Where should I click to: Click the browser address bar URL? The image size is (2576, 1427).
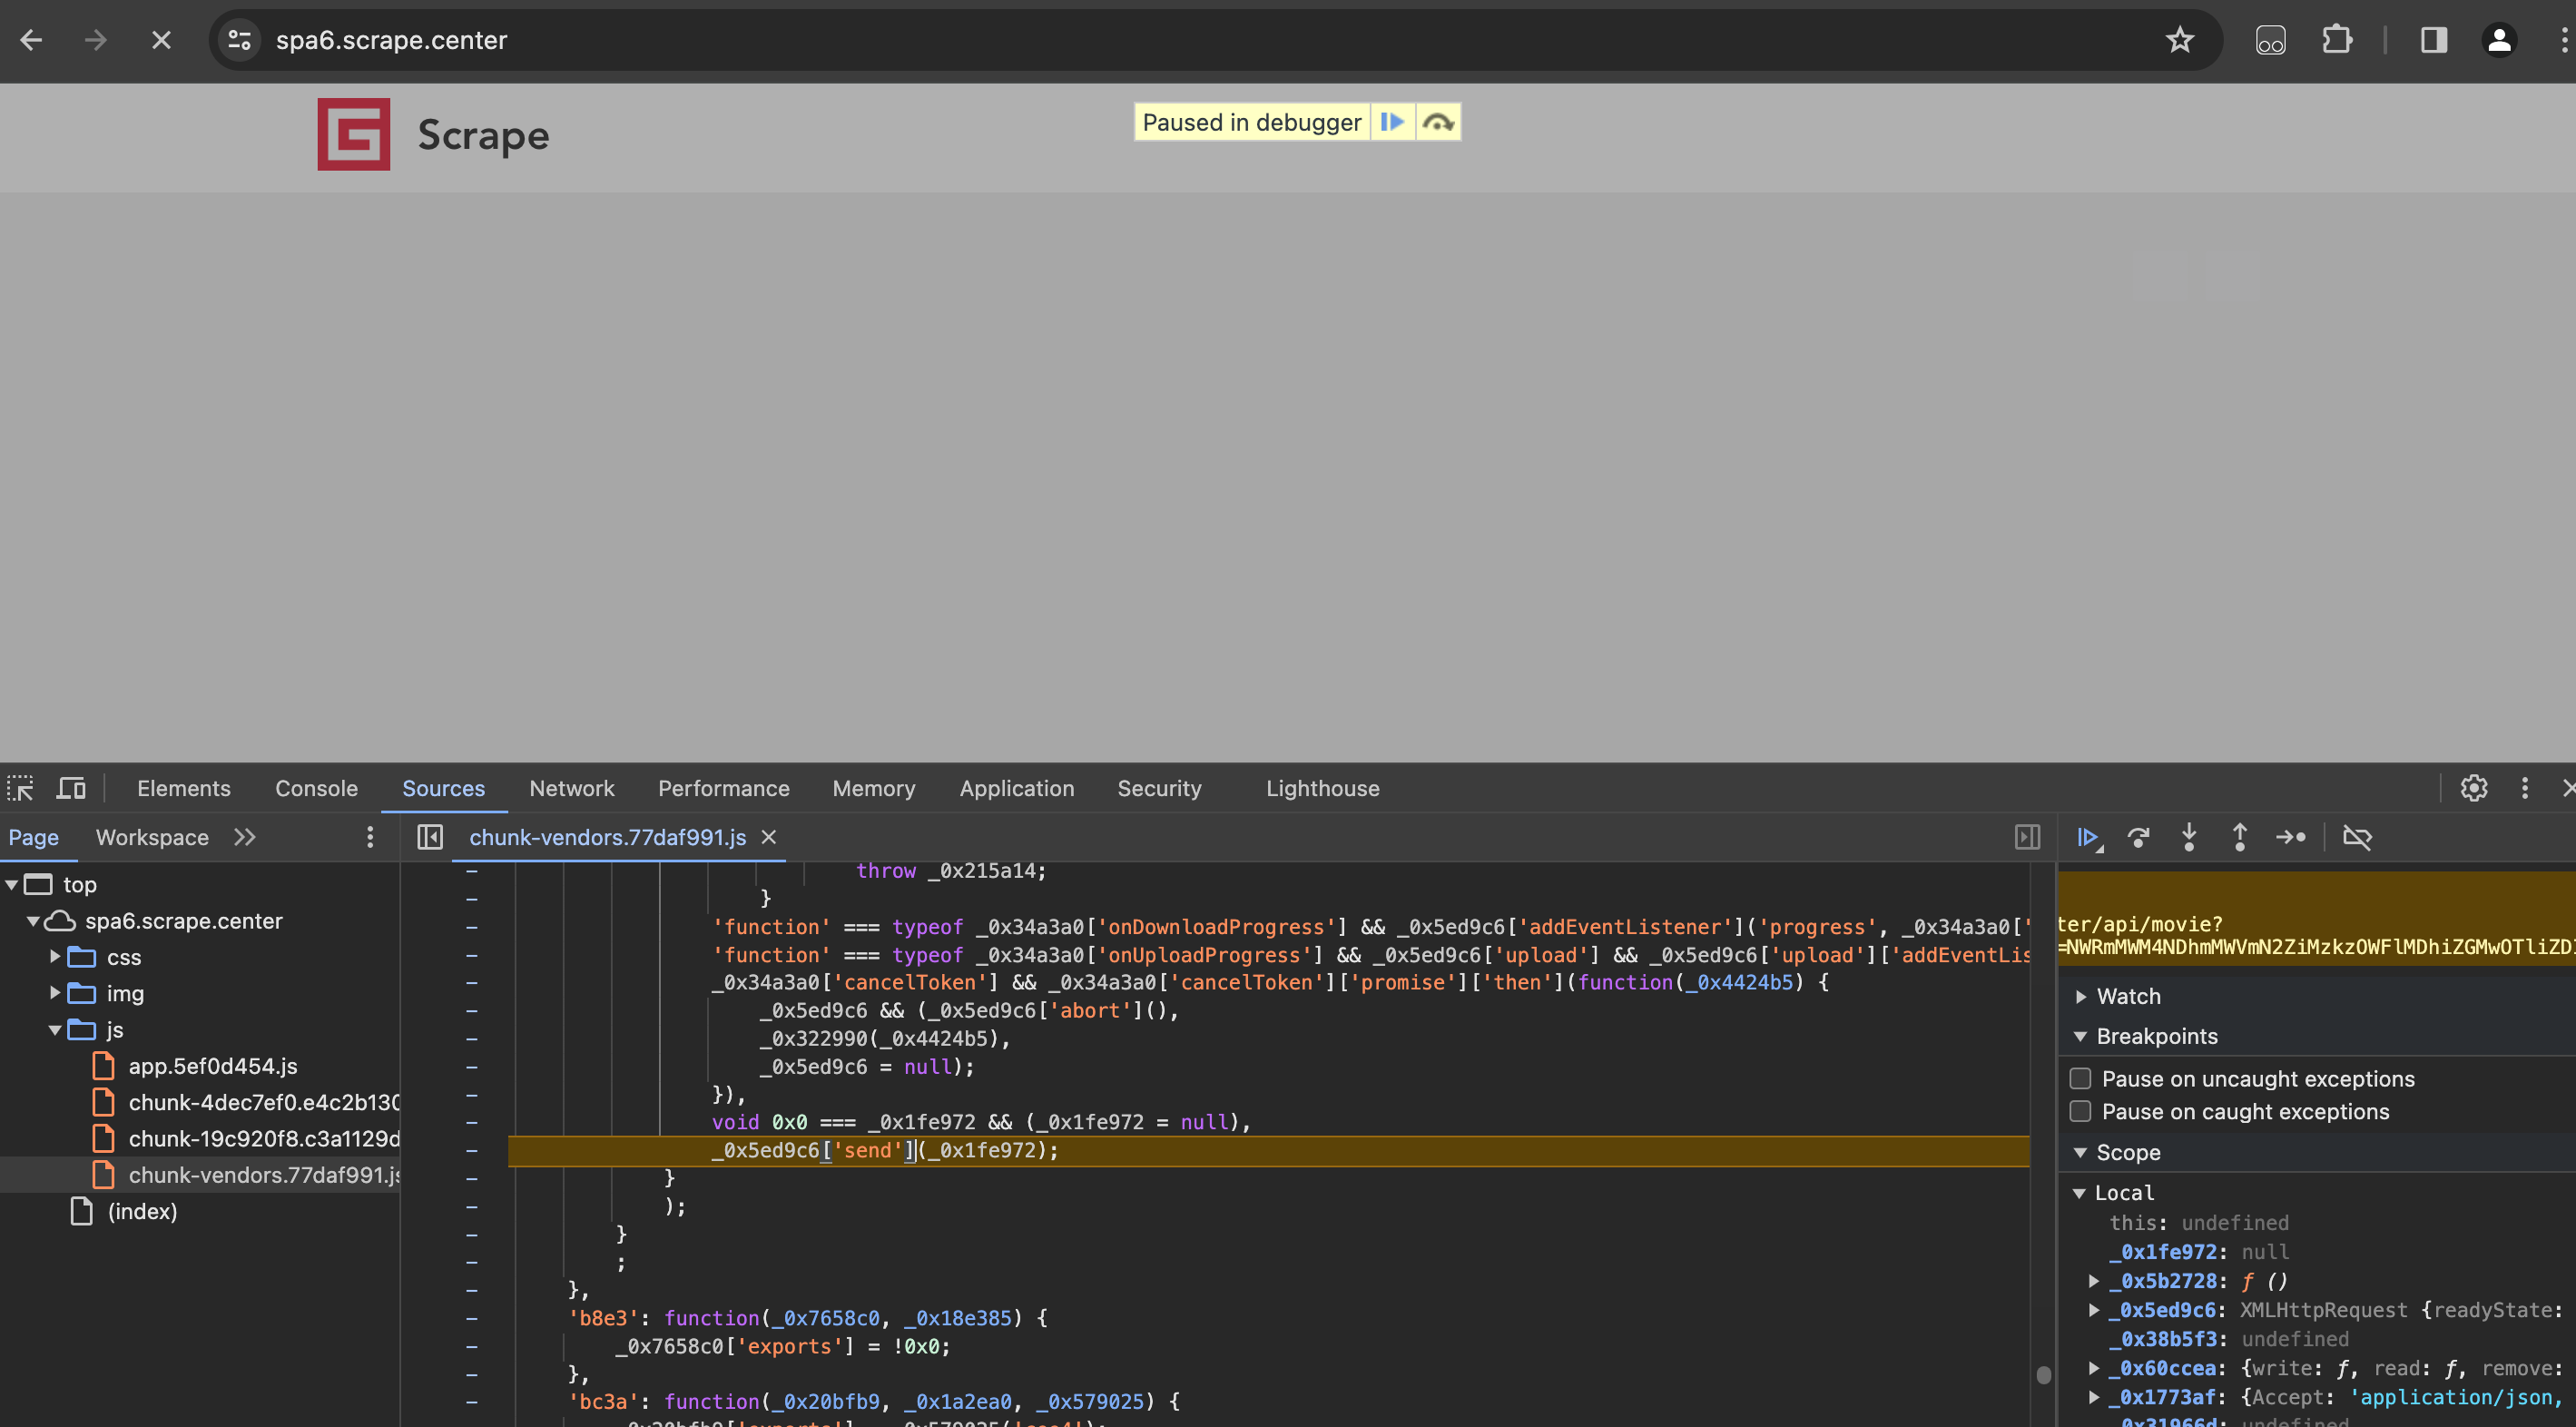click(x=391, y=41)
